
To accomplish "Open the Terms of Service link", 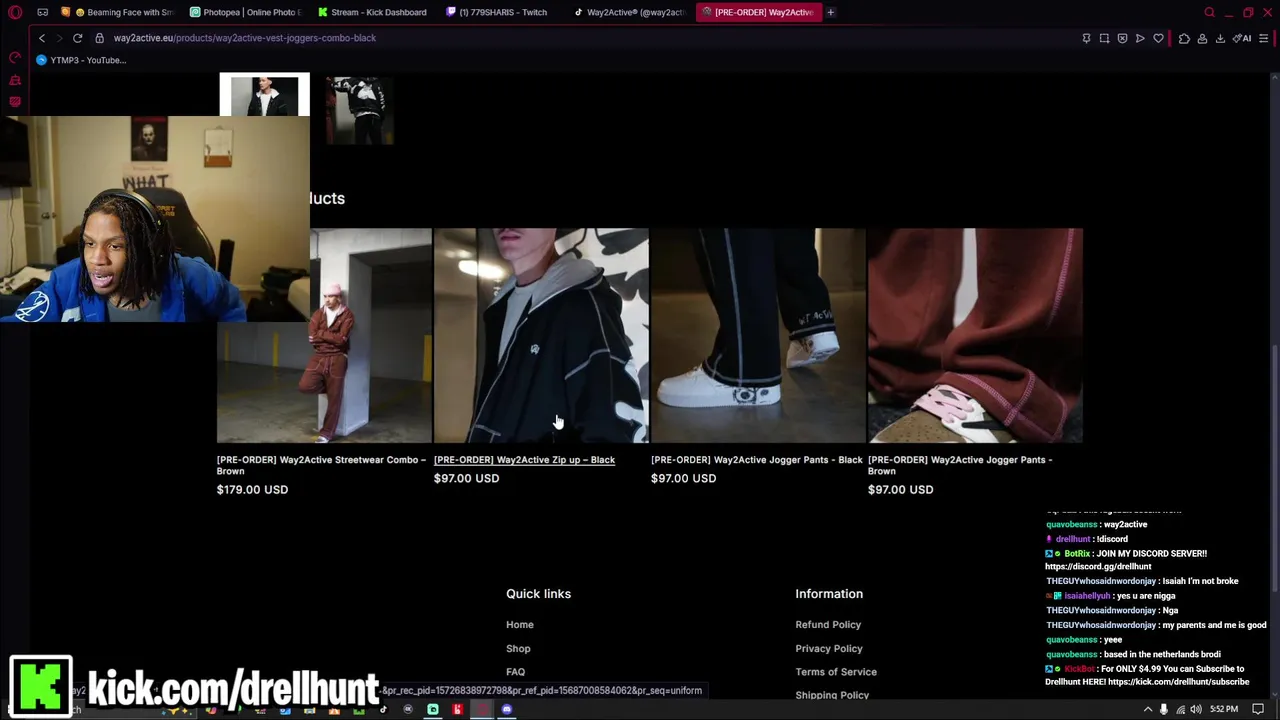I will [836, 672].
